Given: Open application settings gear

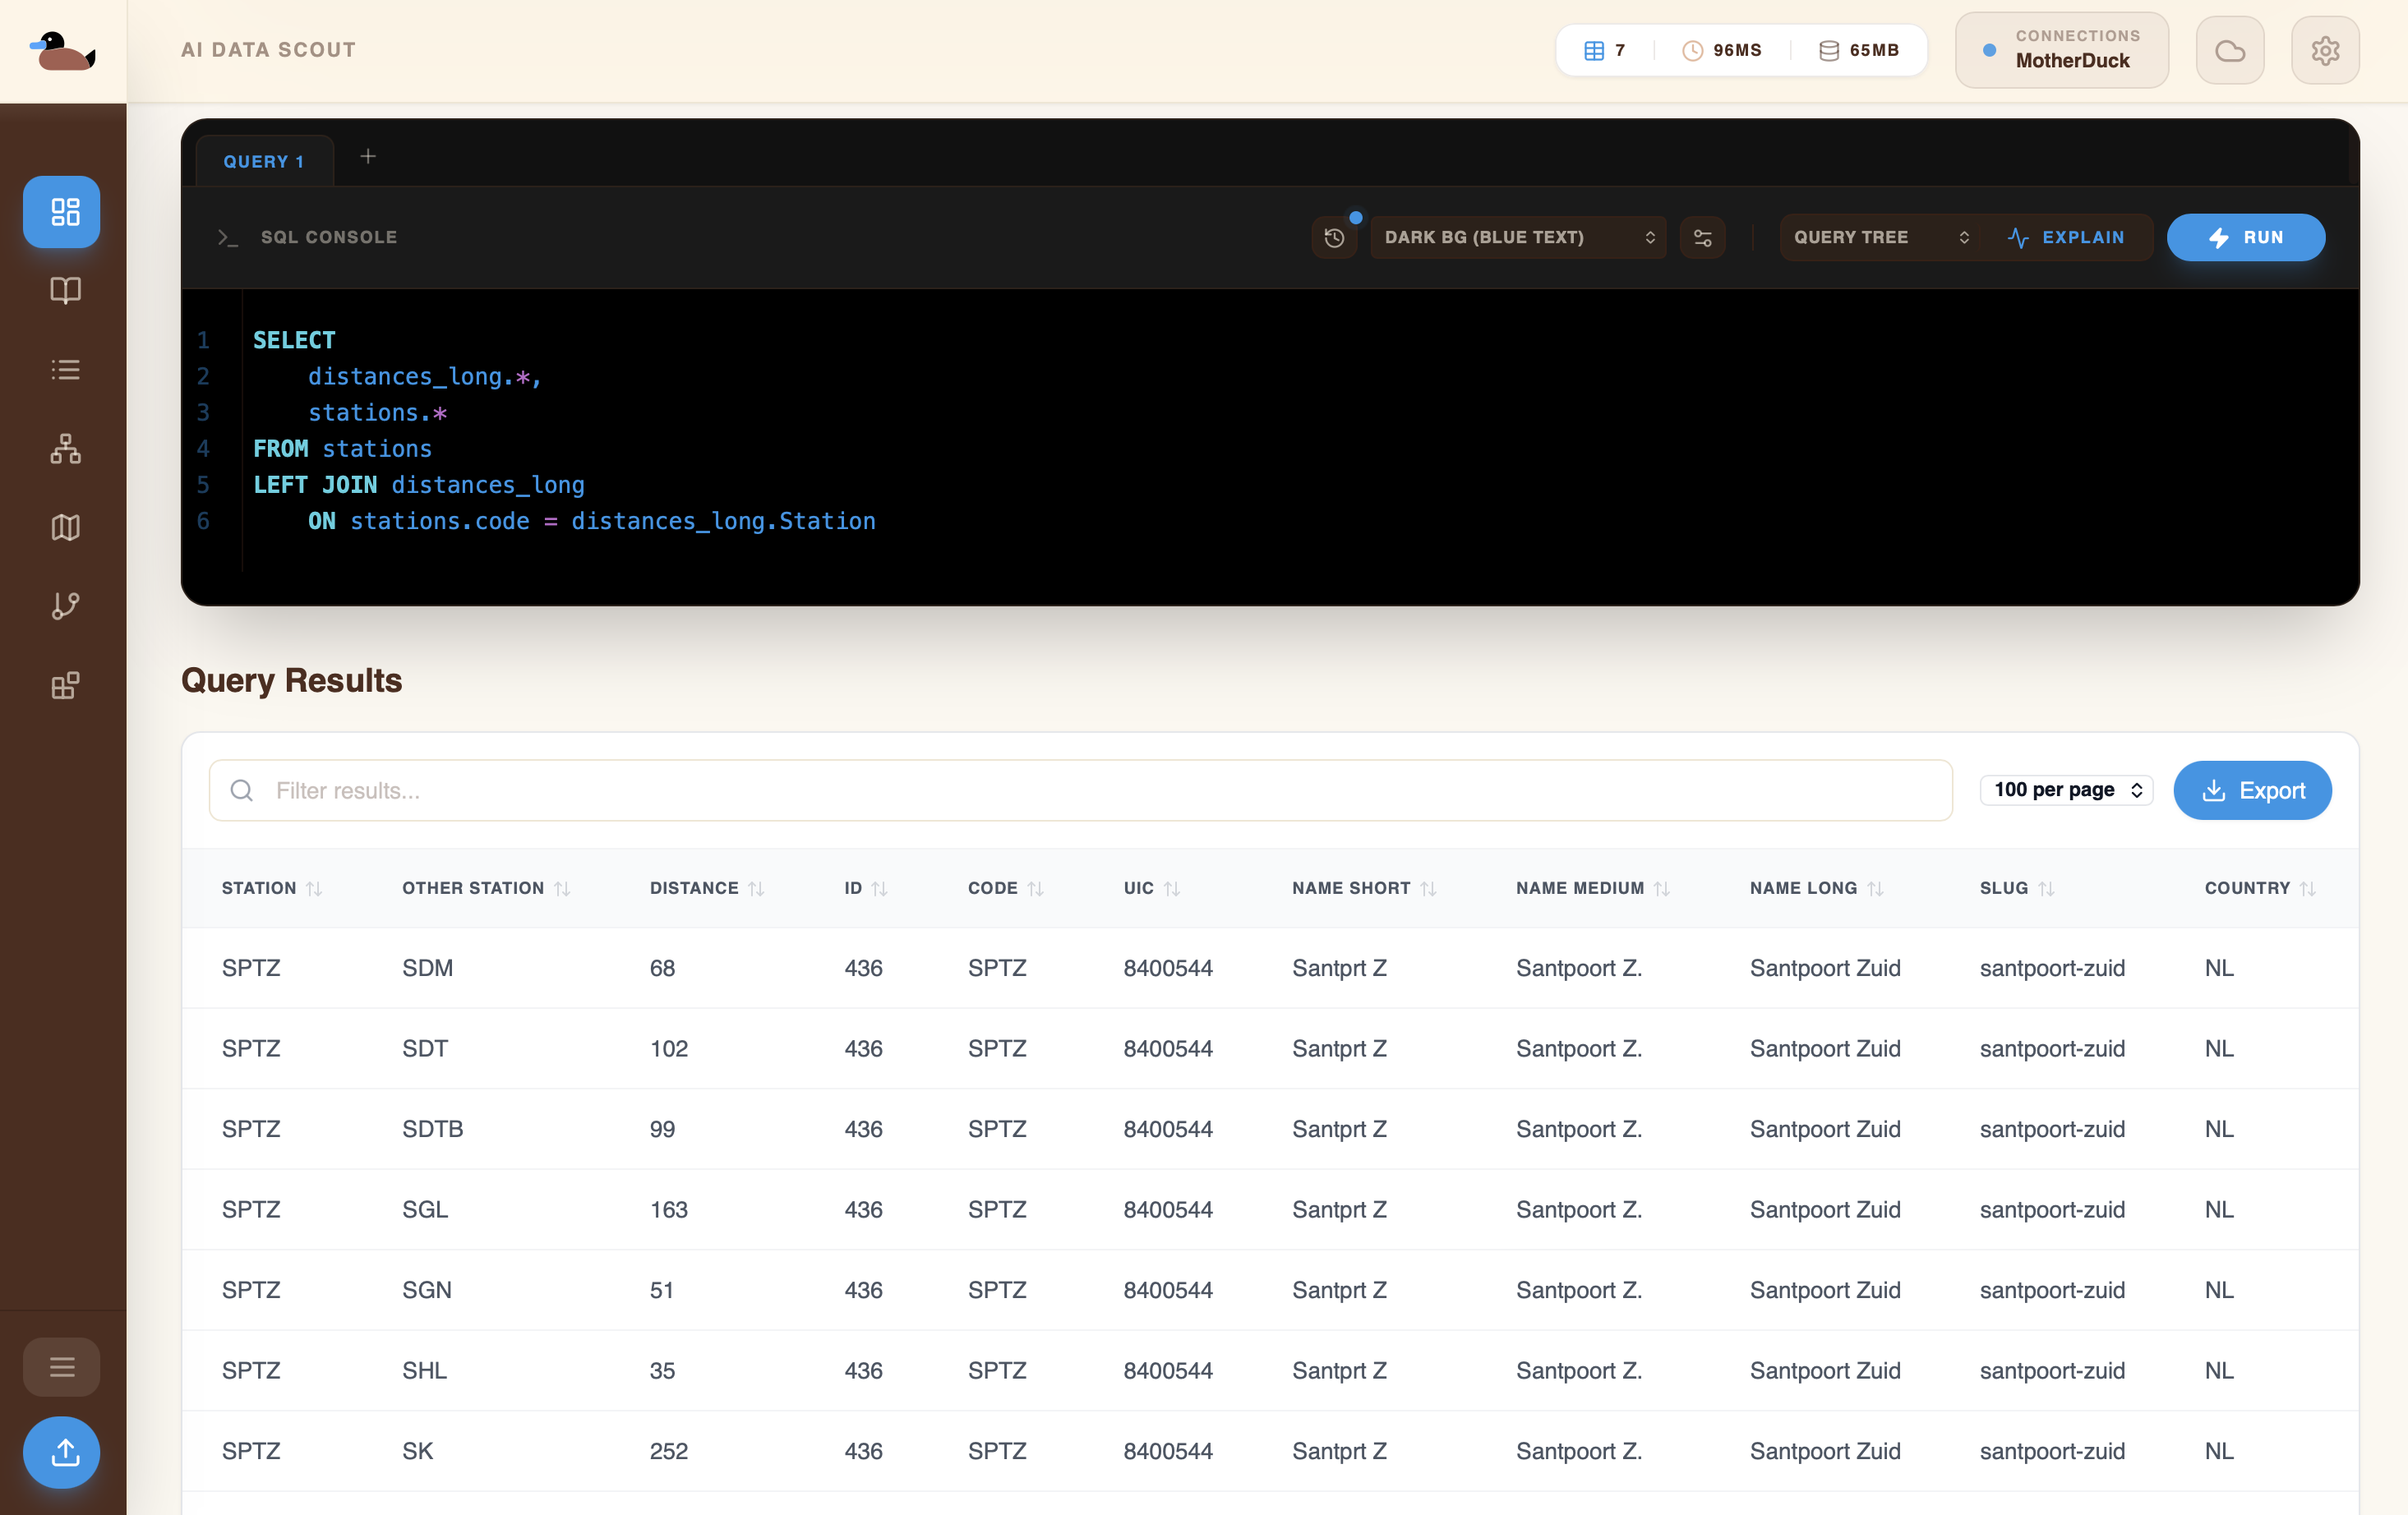Looking at the screenshot, I should pyautogui.click(x=2325, y=49).
